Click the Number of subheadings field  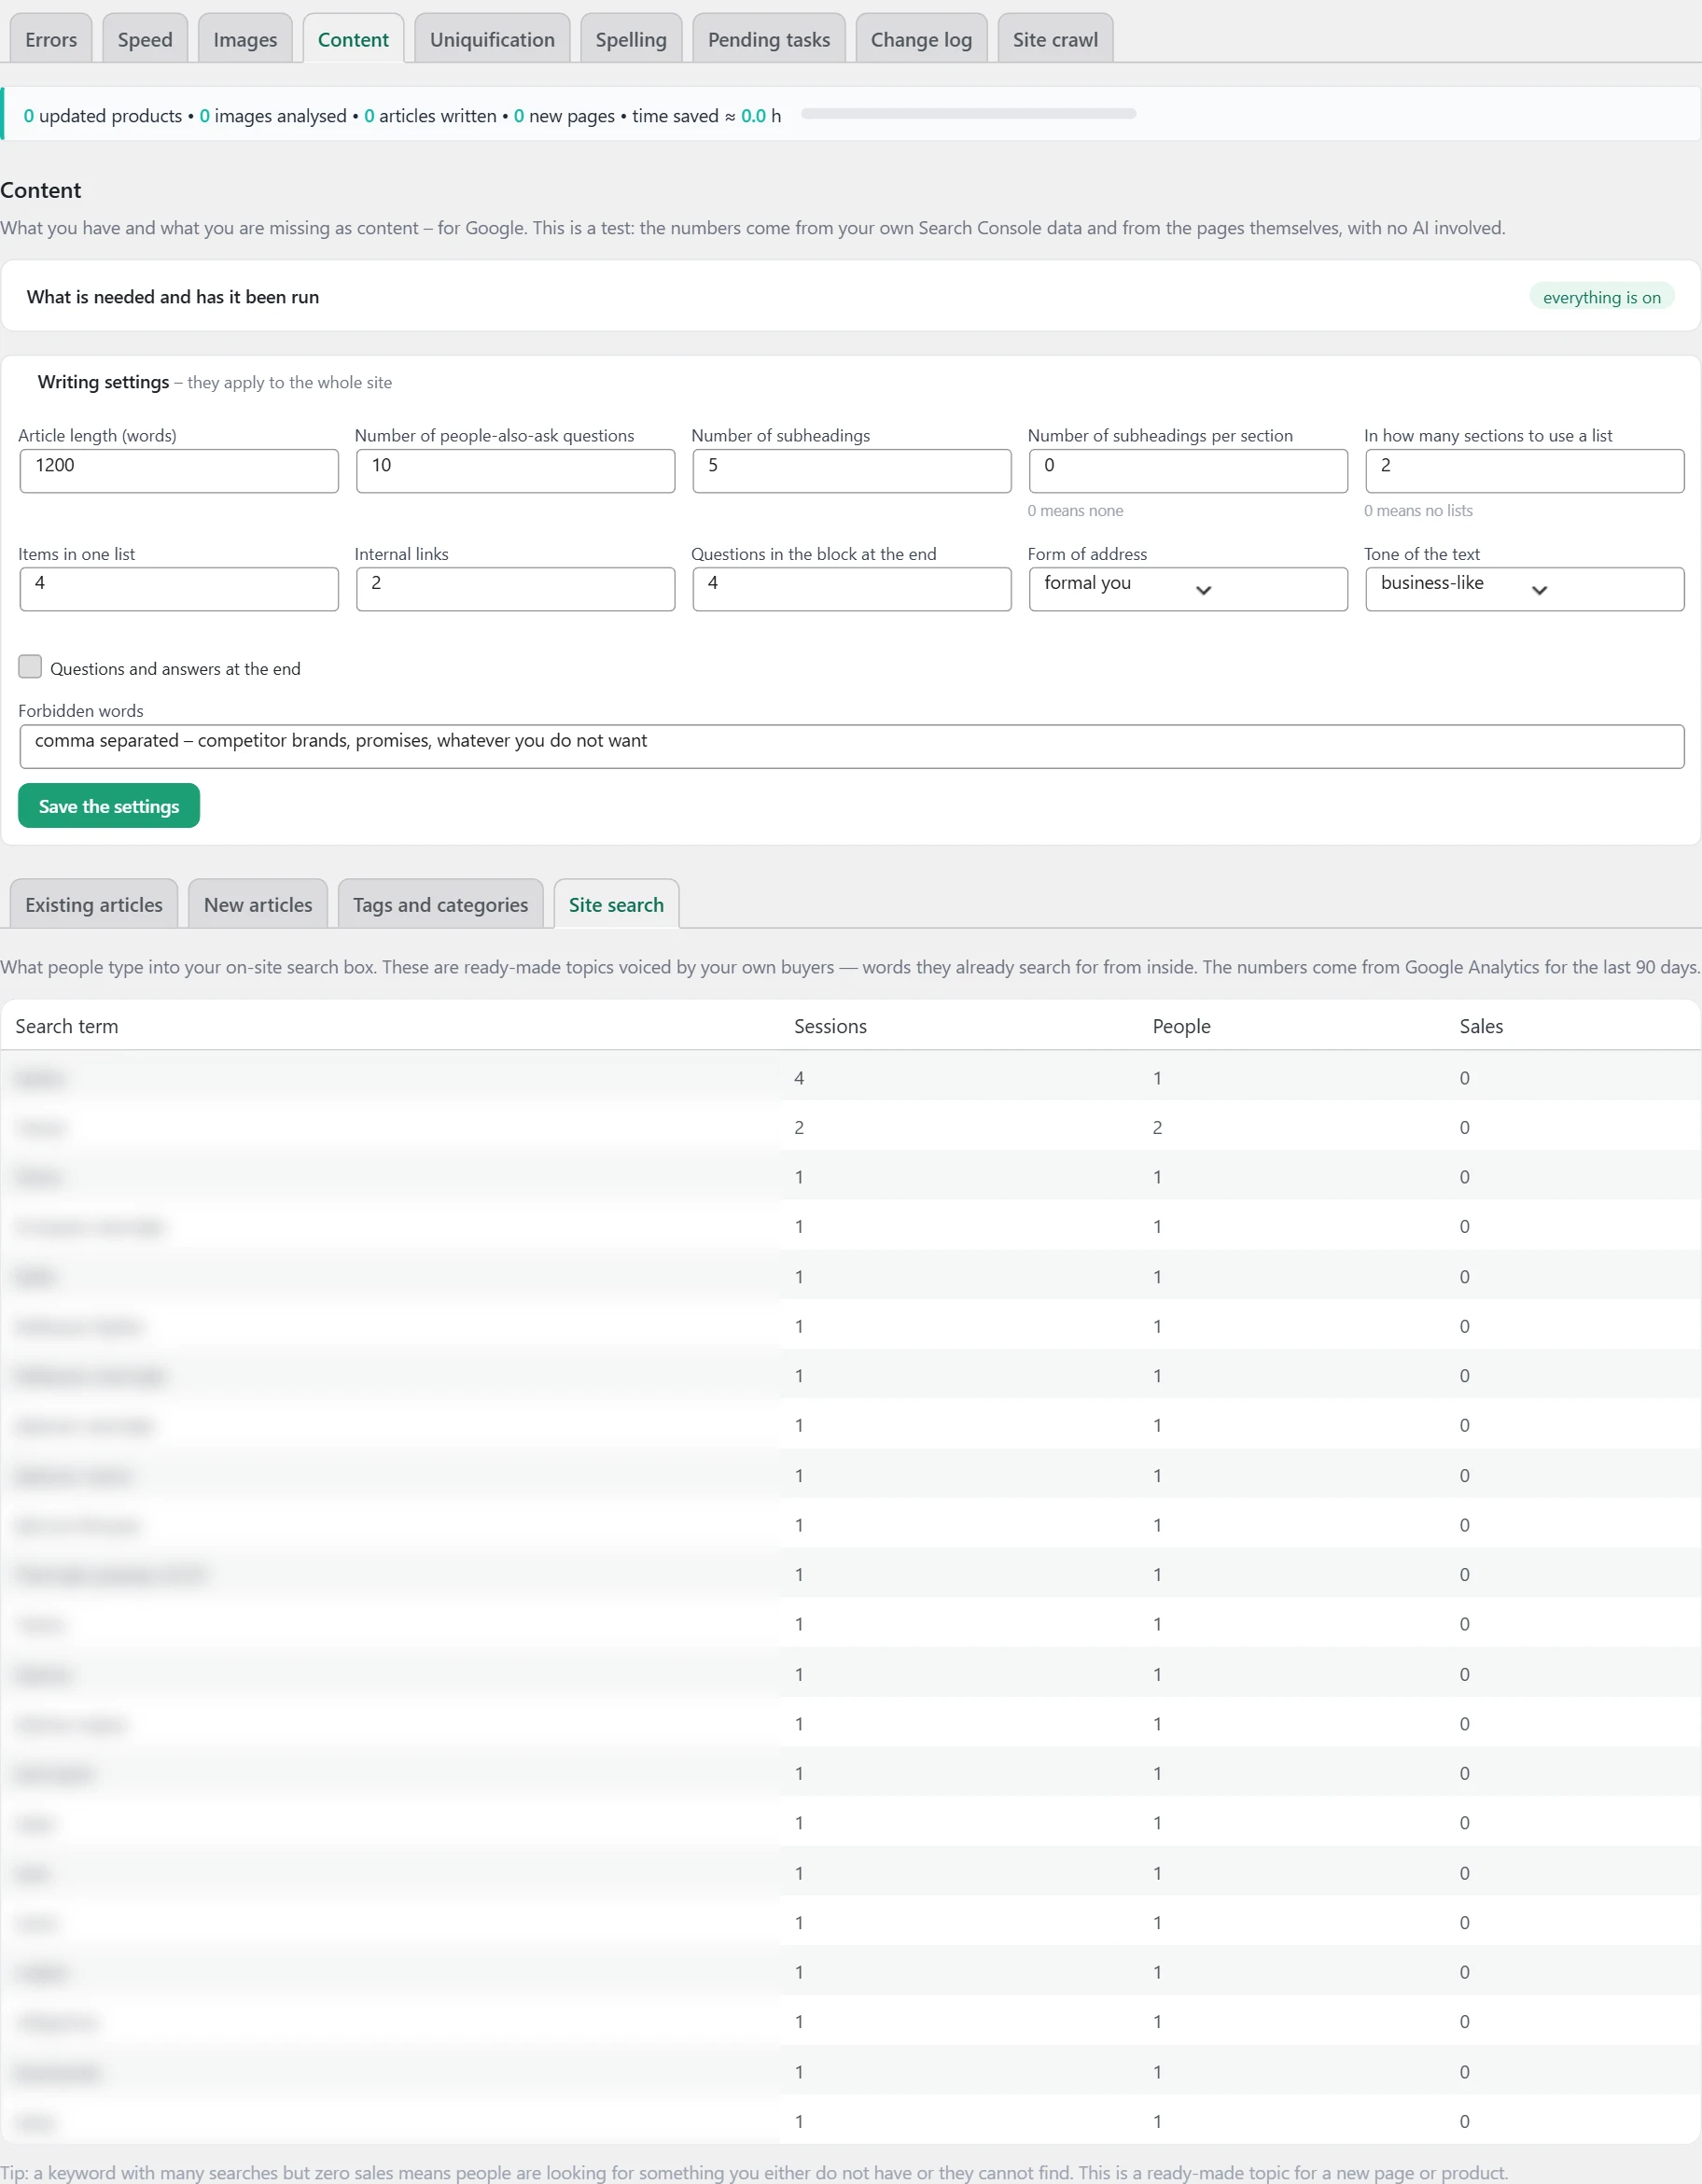click(852, 471)
